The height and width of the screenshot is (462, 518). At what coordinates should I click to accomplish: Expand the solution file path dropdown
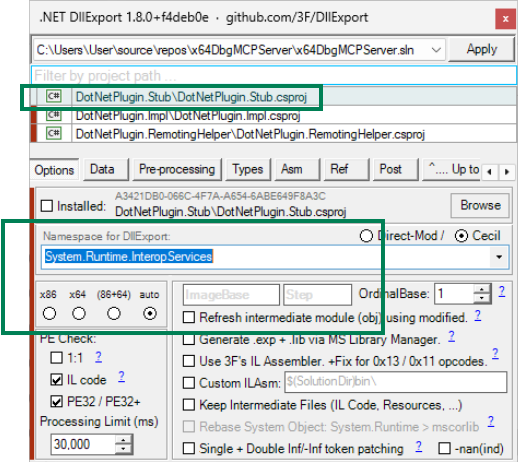pos(436,50)
